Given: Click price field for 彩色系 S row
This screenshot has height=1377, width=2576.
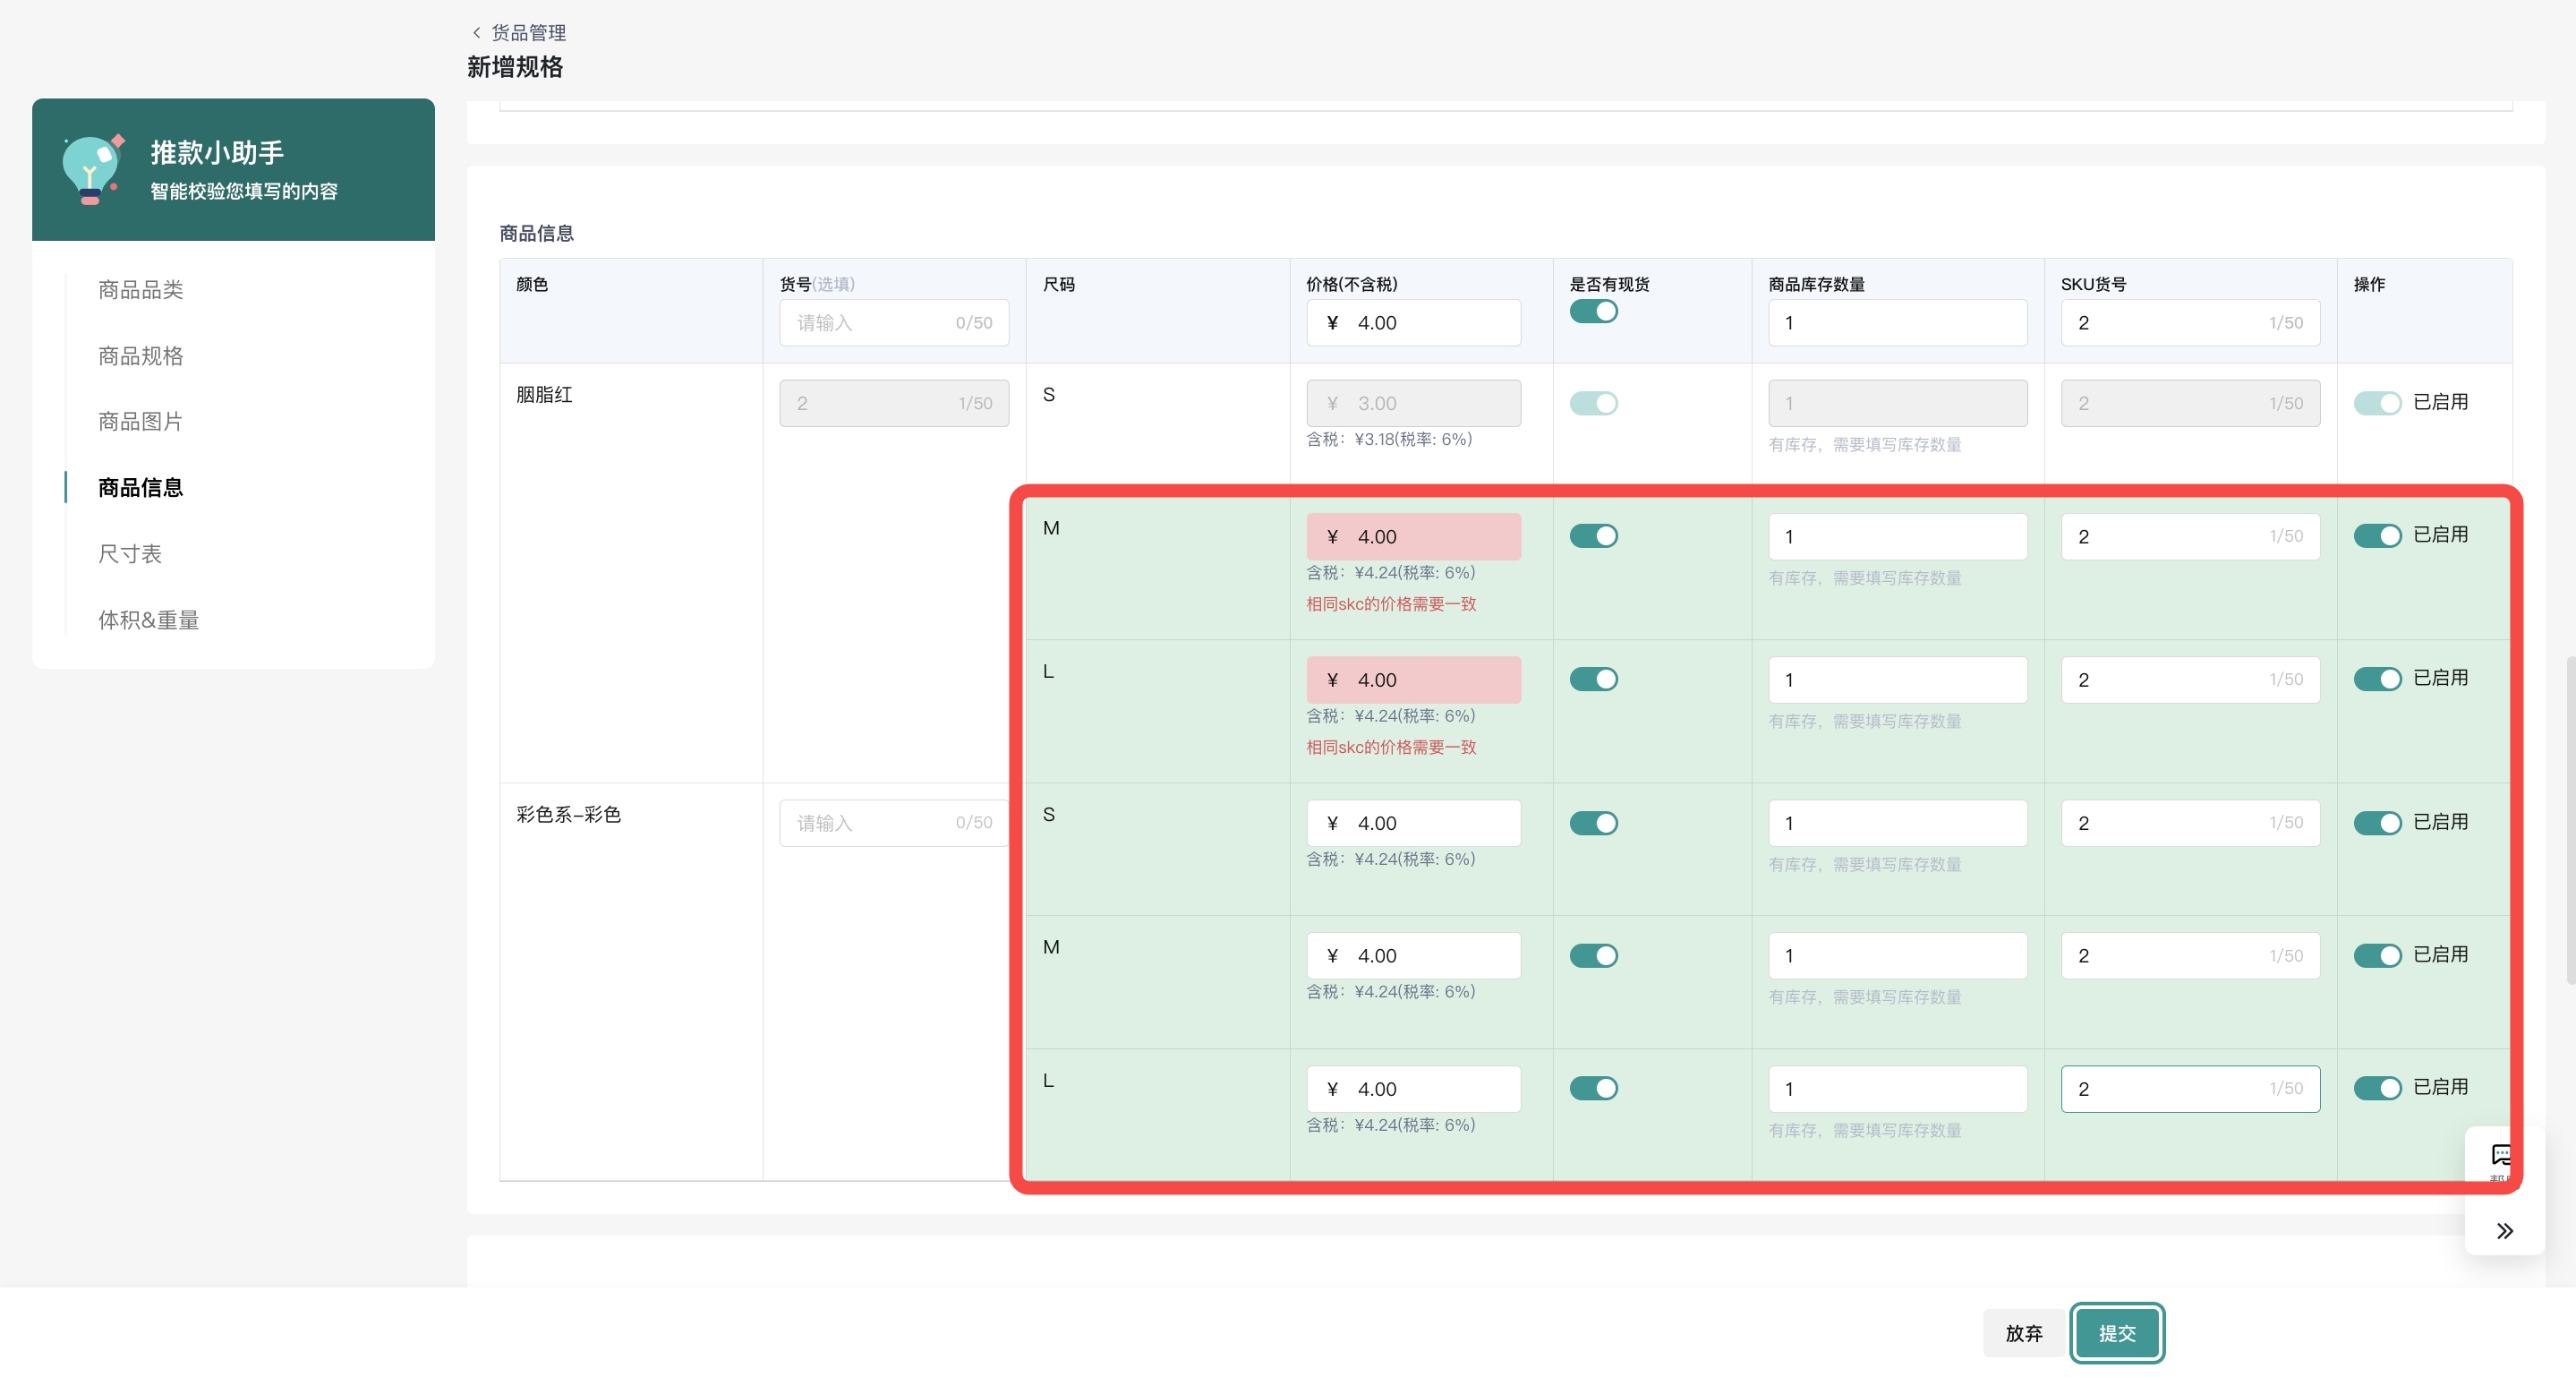Looking at the screenshot, I should pos(1413,823).
